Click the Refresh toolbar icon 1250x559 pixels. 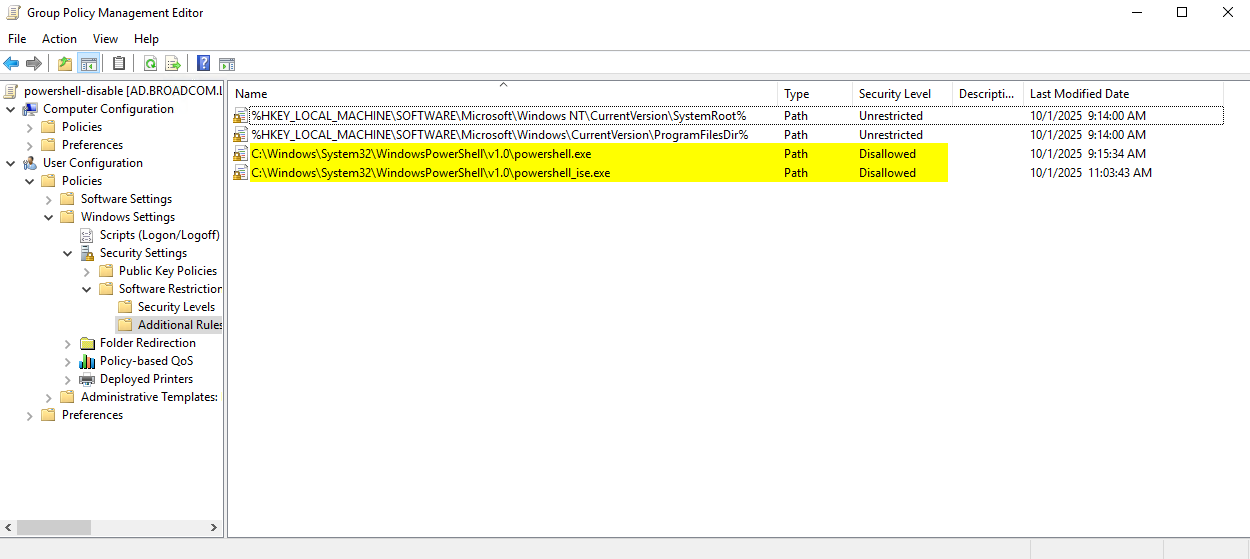(150, 64)
